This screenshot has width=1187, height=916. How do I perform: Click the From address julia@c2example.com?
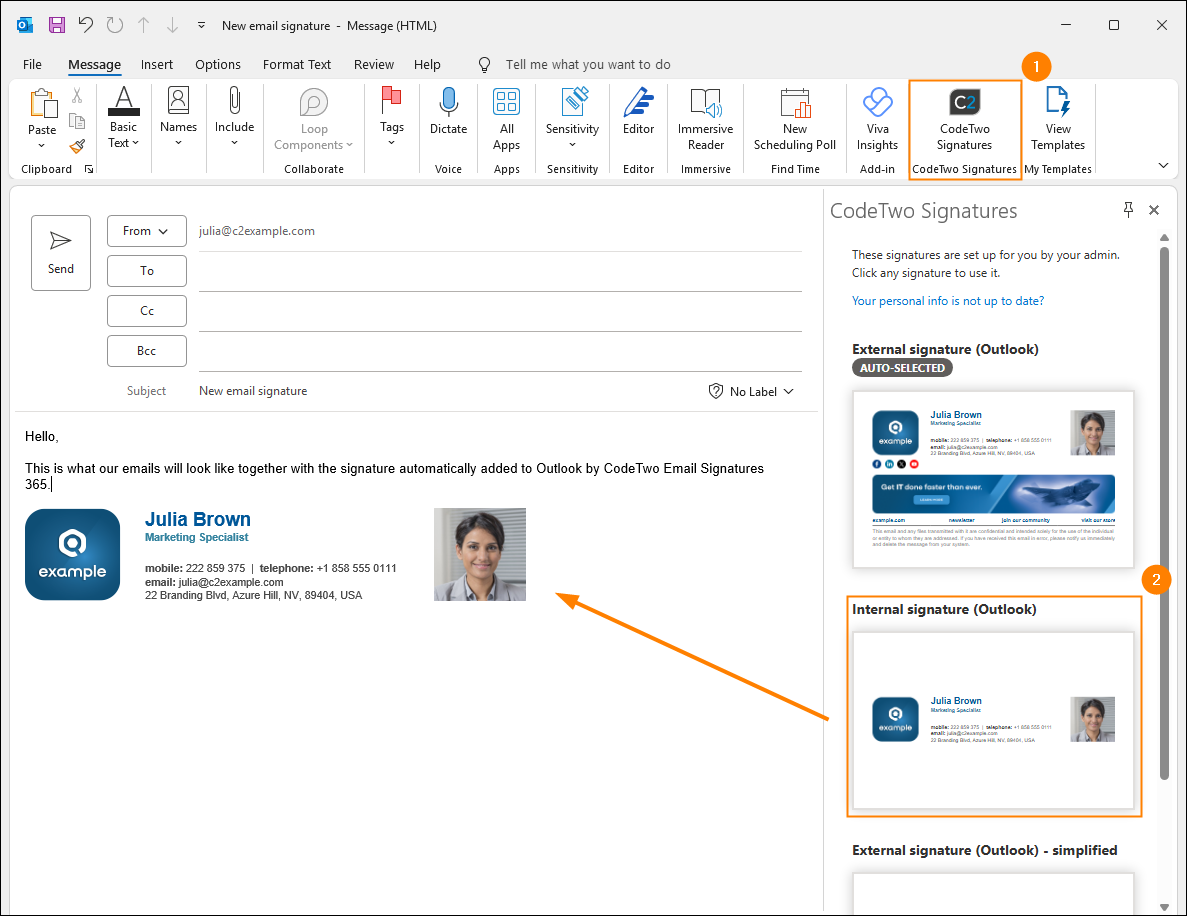point(257,231)
